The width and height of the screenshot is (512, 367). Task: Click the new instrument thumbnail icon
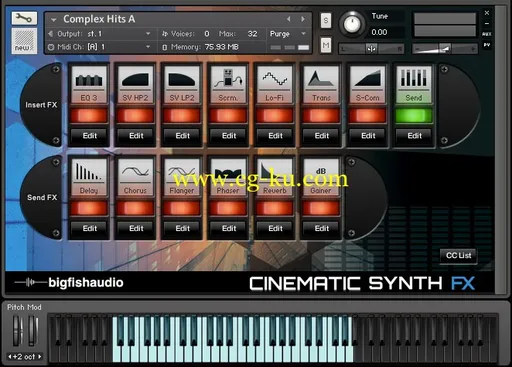(24, 41)
